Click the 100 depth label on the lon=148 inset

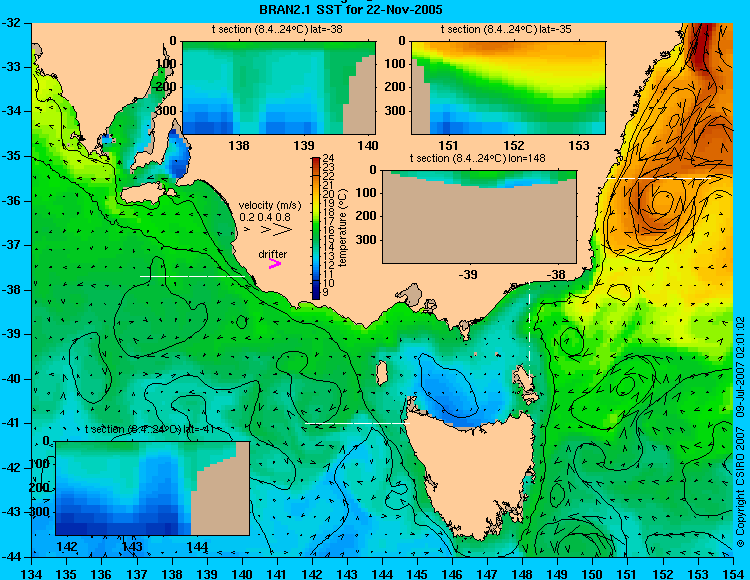366,193
